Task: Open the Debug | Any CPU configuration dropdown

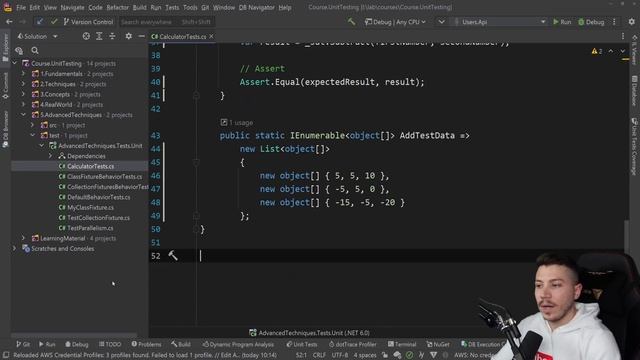Action: [x=395, y=22]
